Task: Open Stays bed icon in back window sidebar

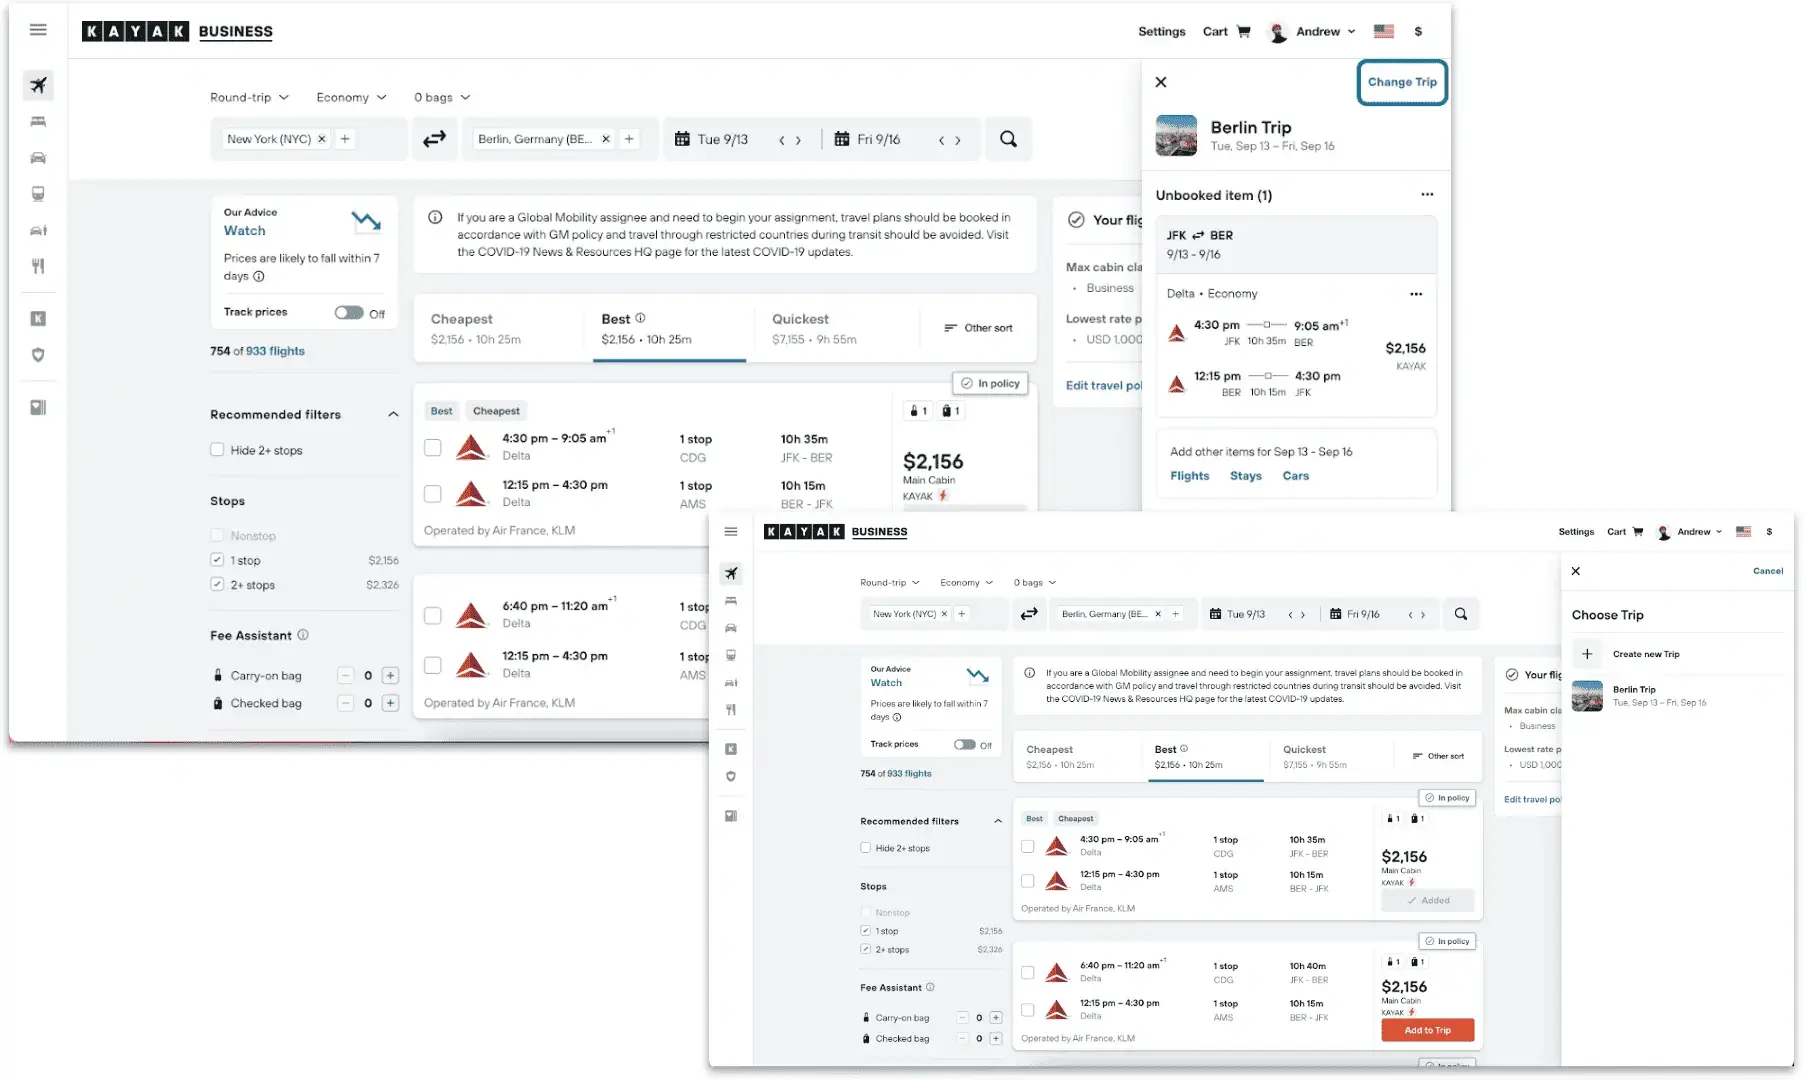Action: [x=38, y=121]
